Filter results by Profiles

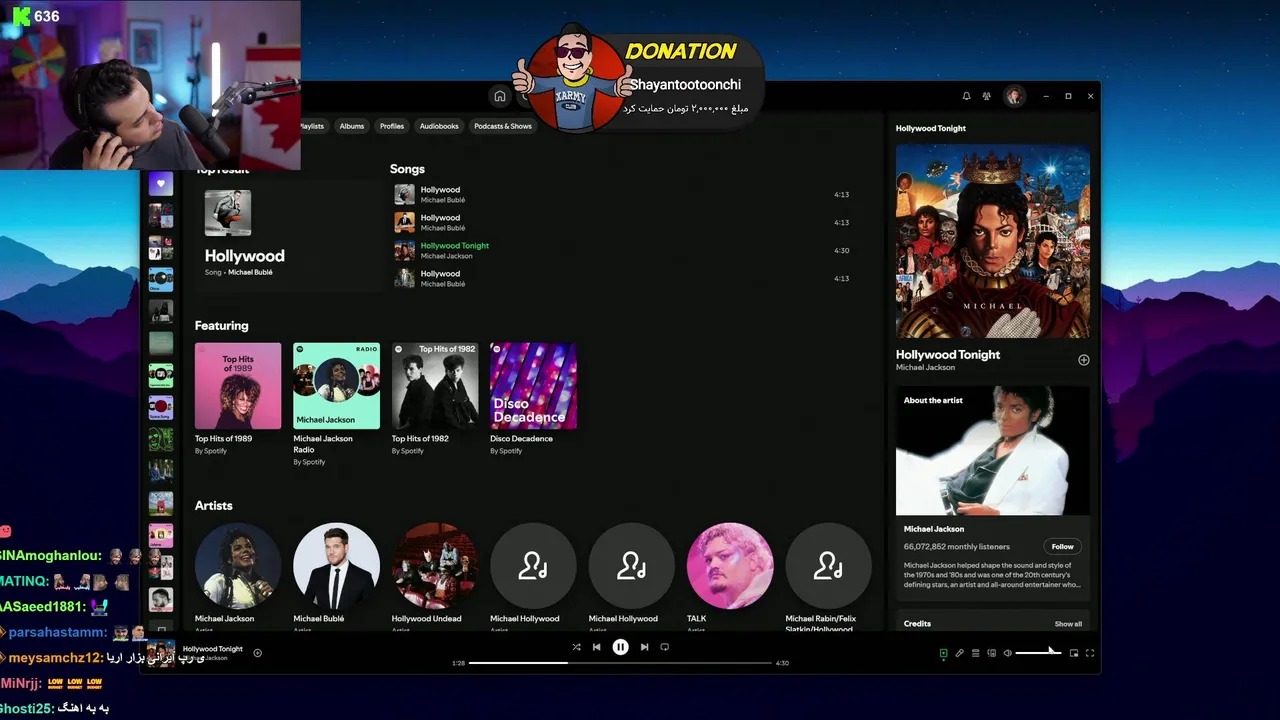point(392,126)
